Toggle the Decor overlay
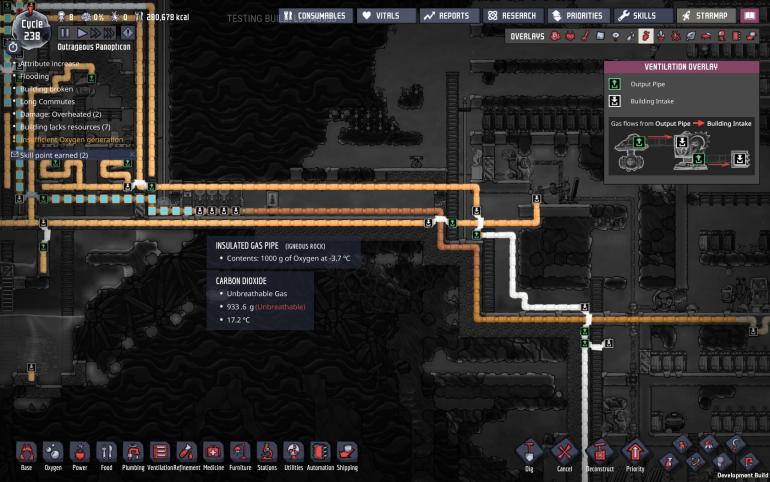This screenshot has height=482, width=770. click(661, 36)
